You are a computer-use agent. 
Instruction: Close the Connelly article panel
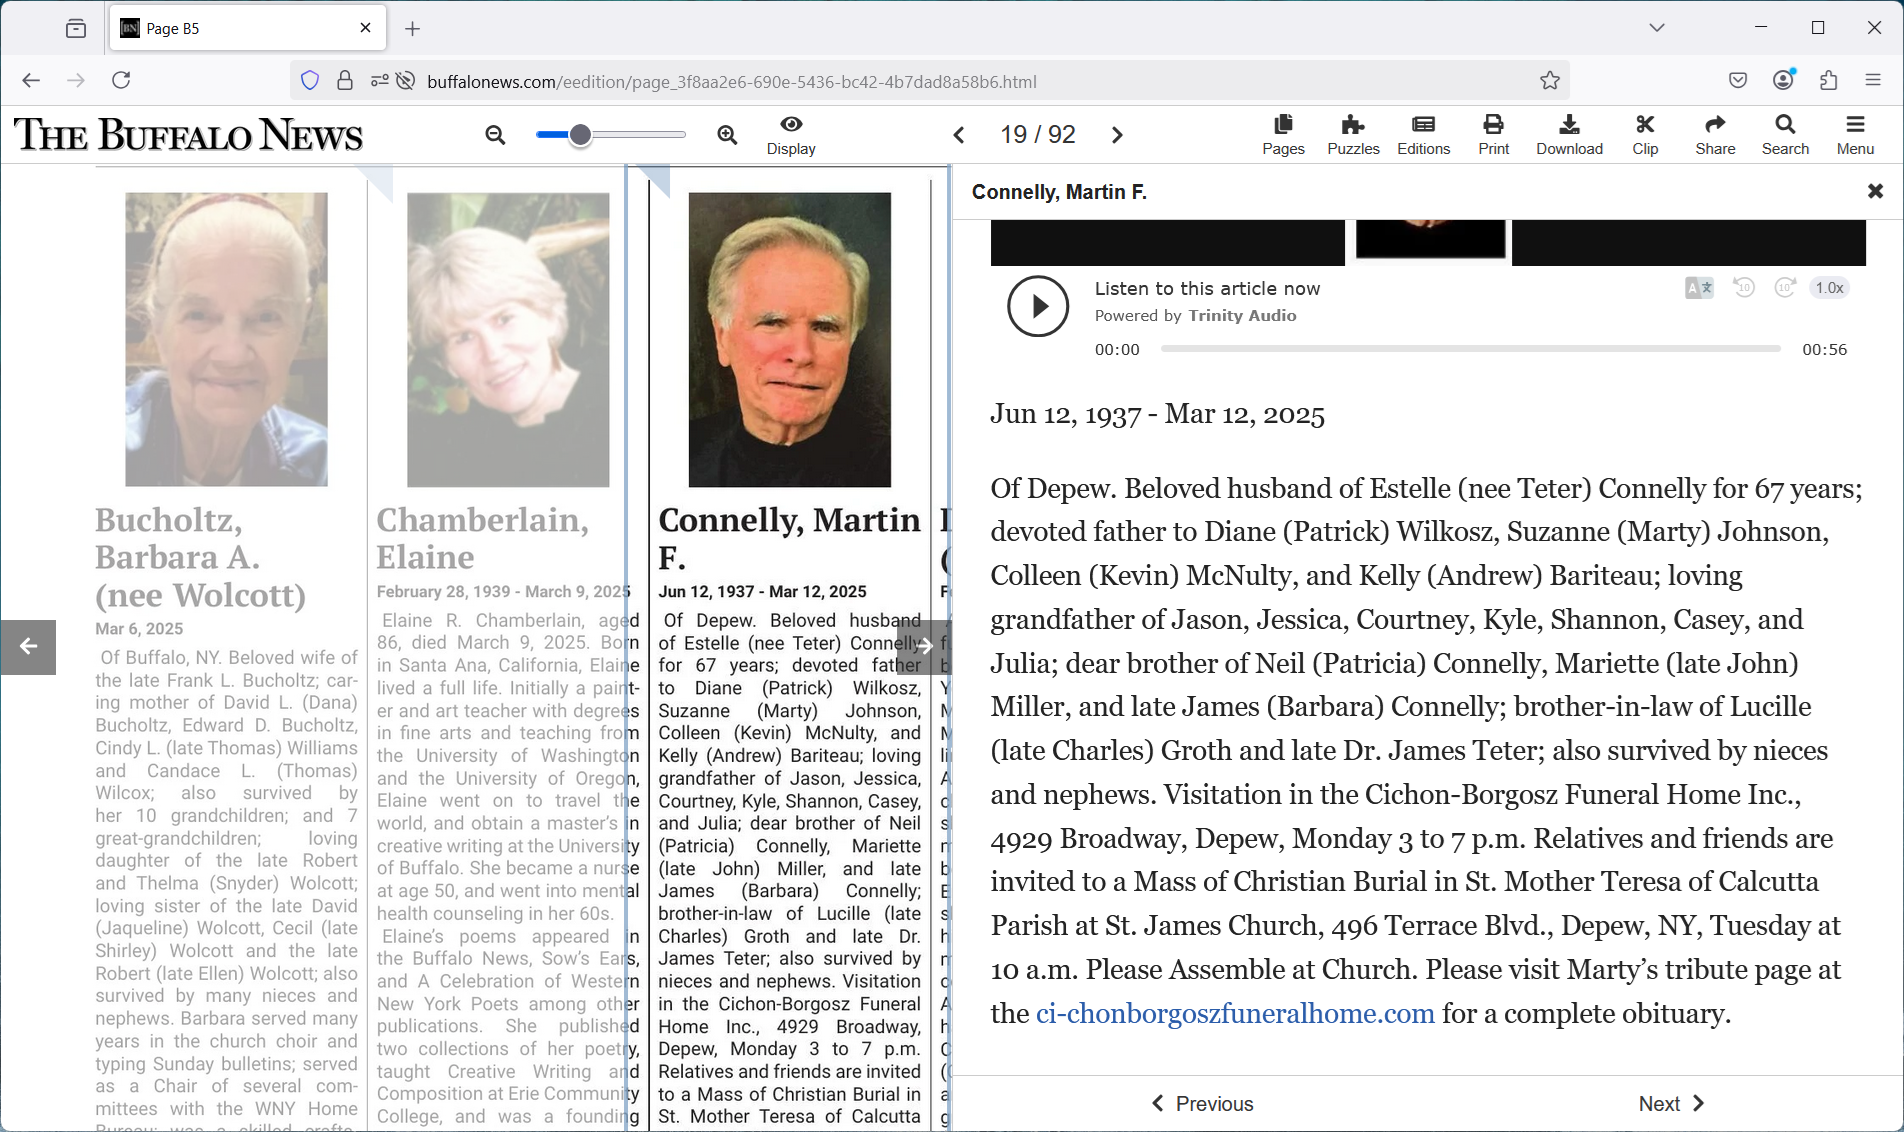click(x=1875, y=191)
